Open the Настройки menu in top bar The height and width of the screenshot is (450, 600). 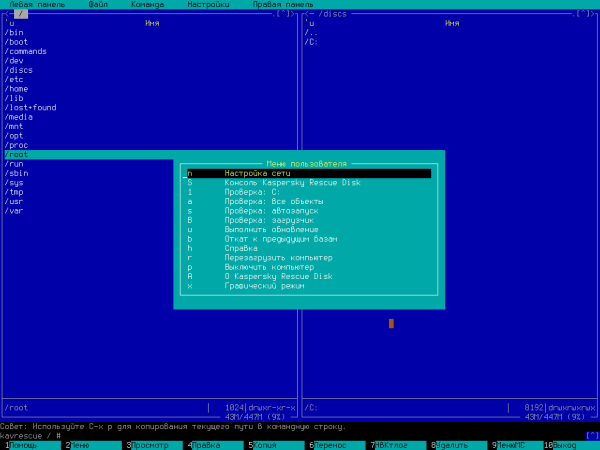tap(208, 5)
